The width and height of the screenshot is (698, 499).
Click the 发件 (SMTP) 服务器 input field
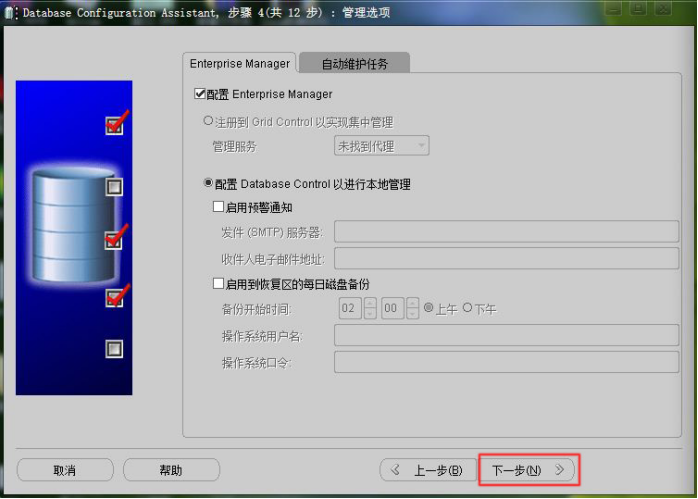506,231
